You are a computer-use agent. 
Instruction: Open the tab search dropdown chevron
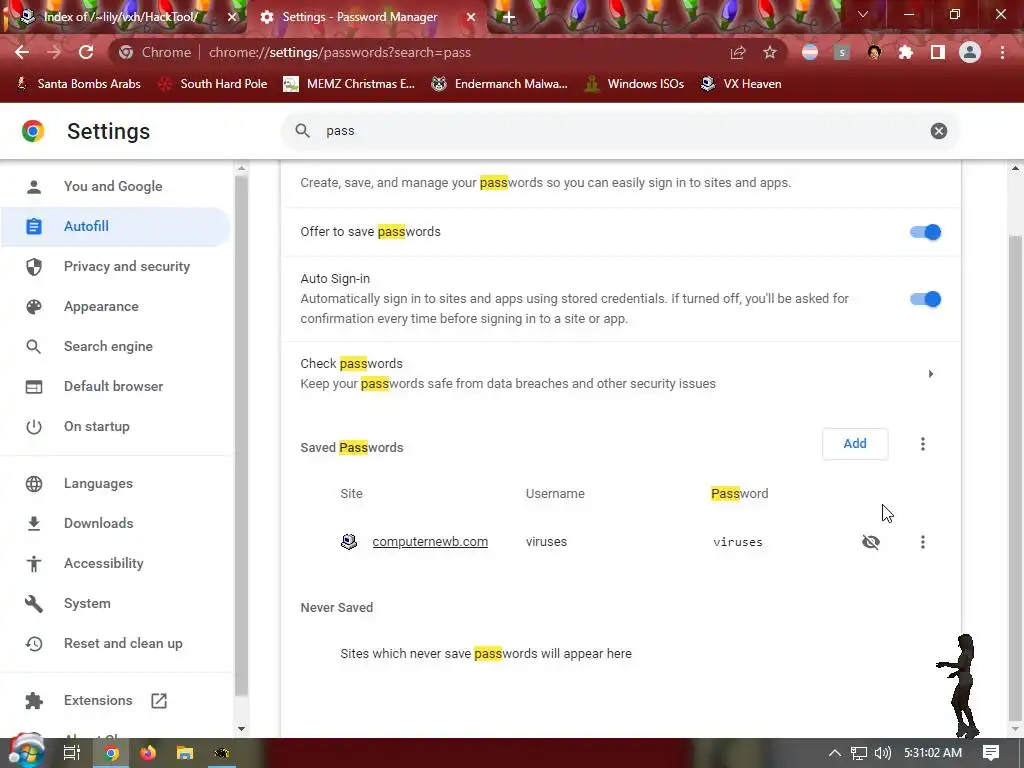(x=863, y=14)
